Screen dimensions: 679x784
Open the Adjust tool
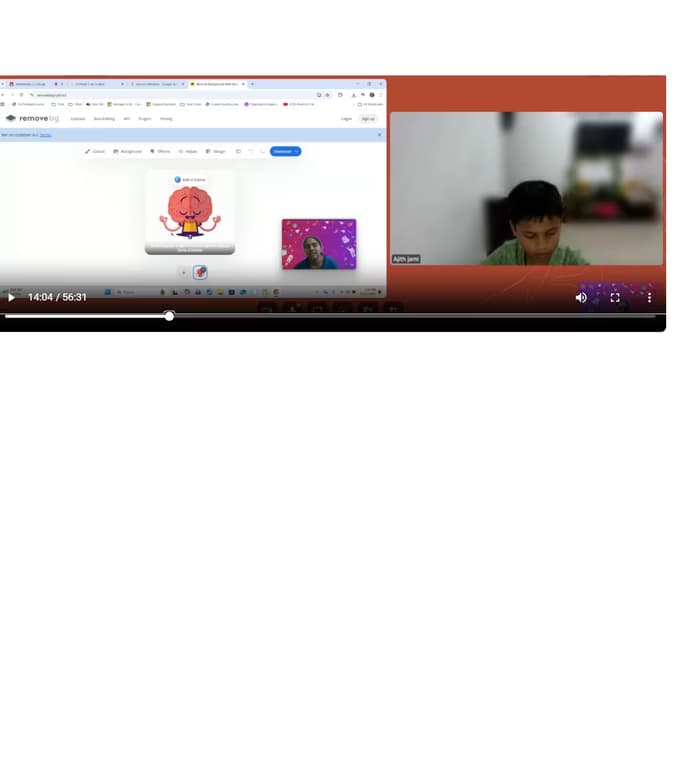click(x=188, y=151)
